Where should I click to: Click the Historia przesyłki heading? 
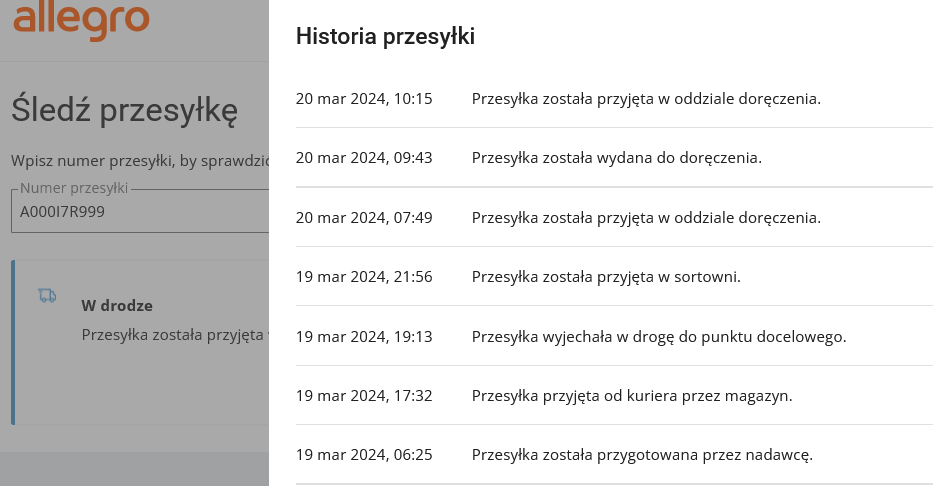[x=385, y=37]
